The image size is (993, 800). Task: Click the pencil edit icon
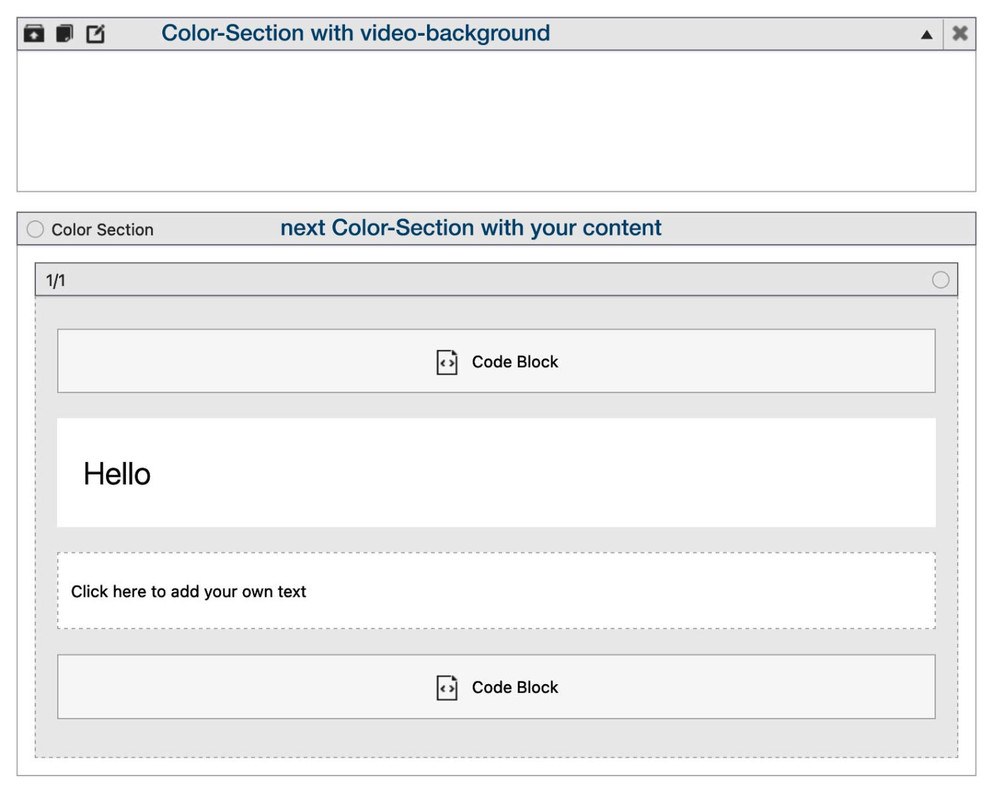[96, 33]
